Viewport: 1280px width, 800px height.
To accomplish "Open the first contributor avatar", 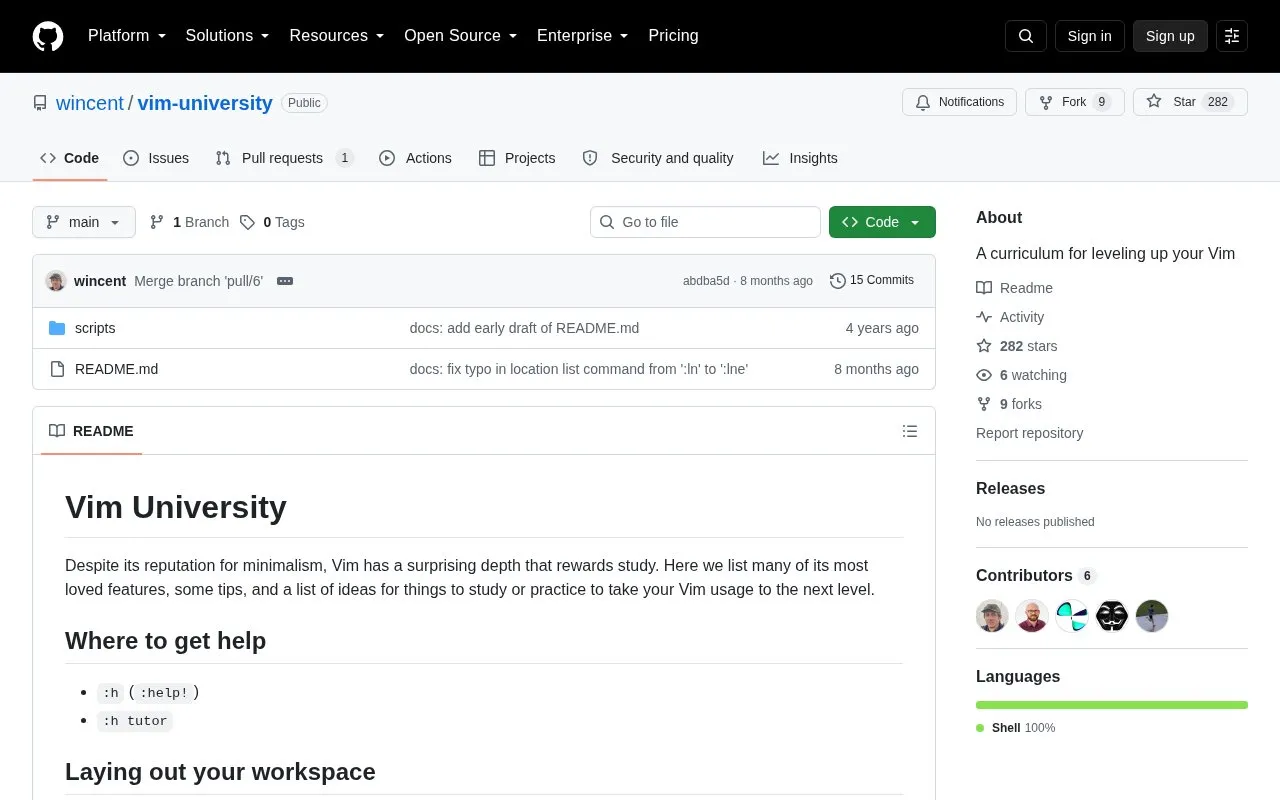I will point(992,616).
